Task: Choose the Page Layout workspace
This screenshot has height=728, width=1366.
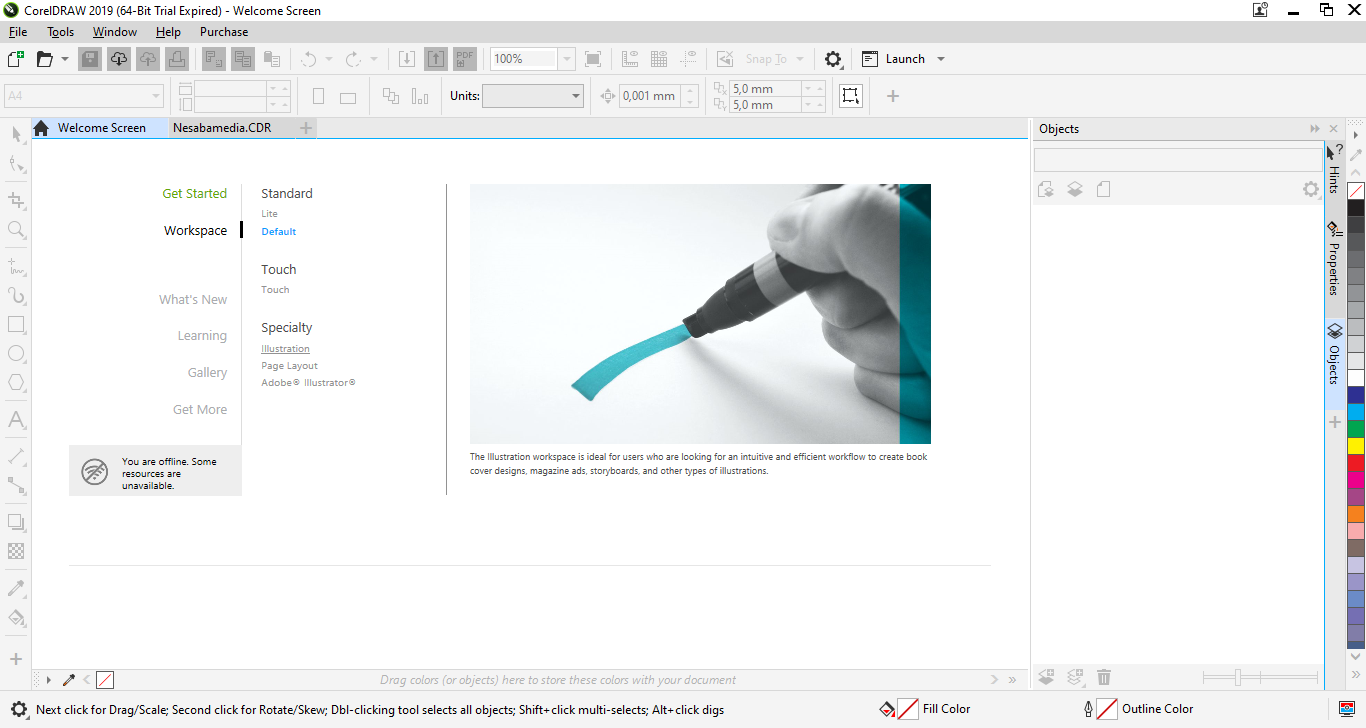Action: (289, 366)
